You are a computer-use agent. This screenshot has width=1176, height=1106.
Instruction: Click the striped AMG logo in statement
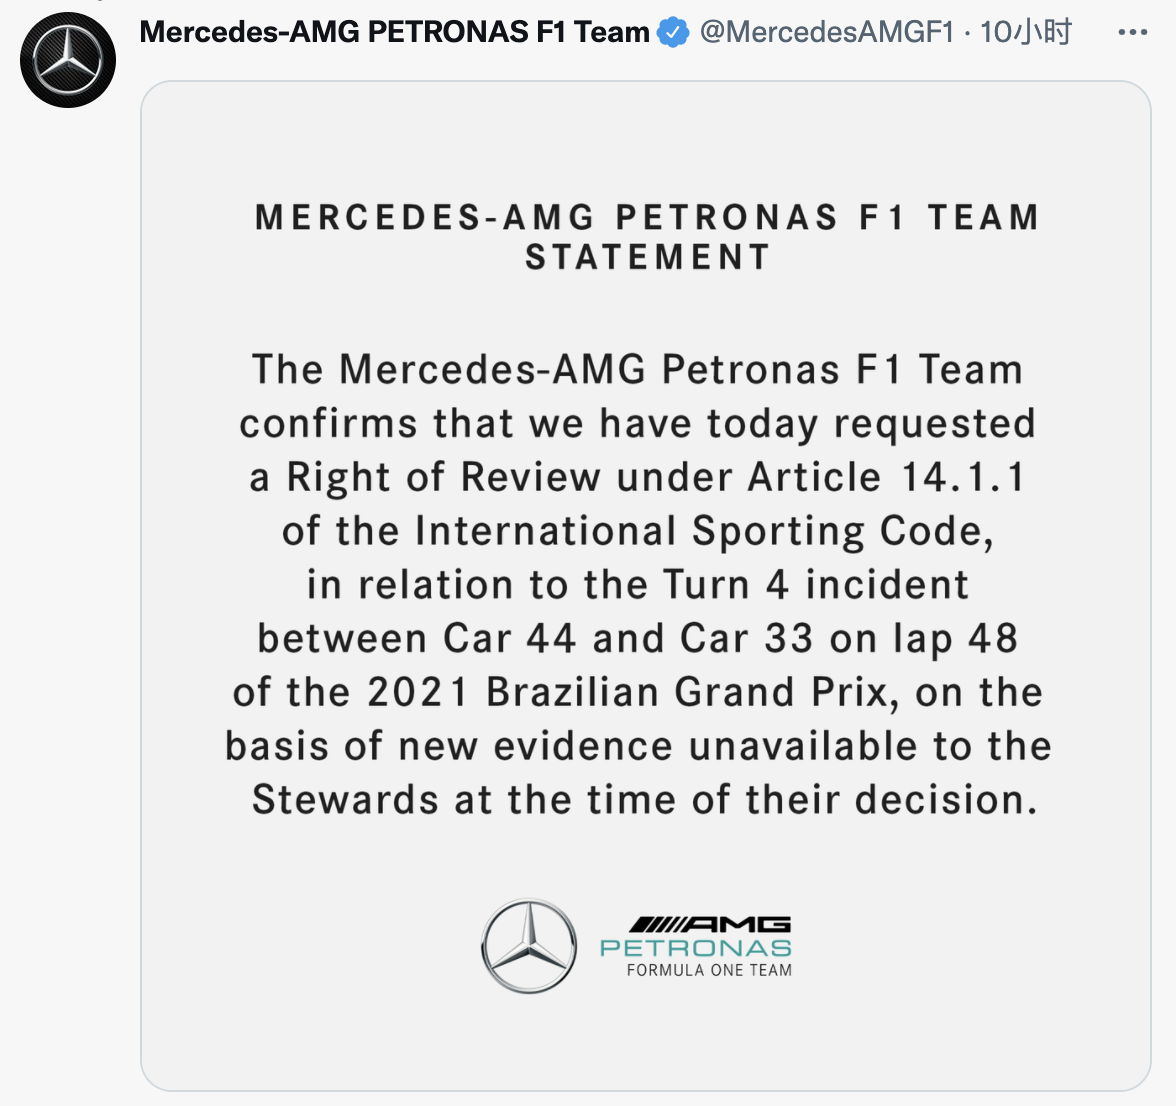tap(710, 924)
